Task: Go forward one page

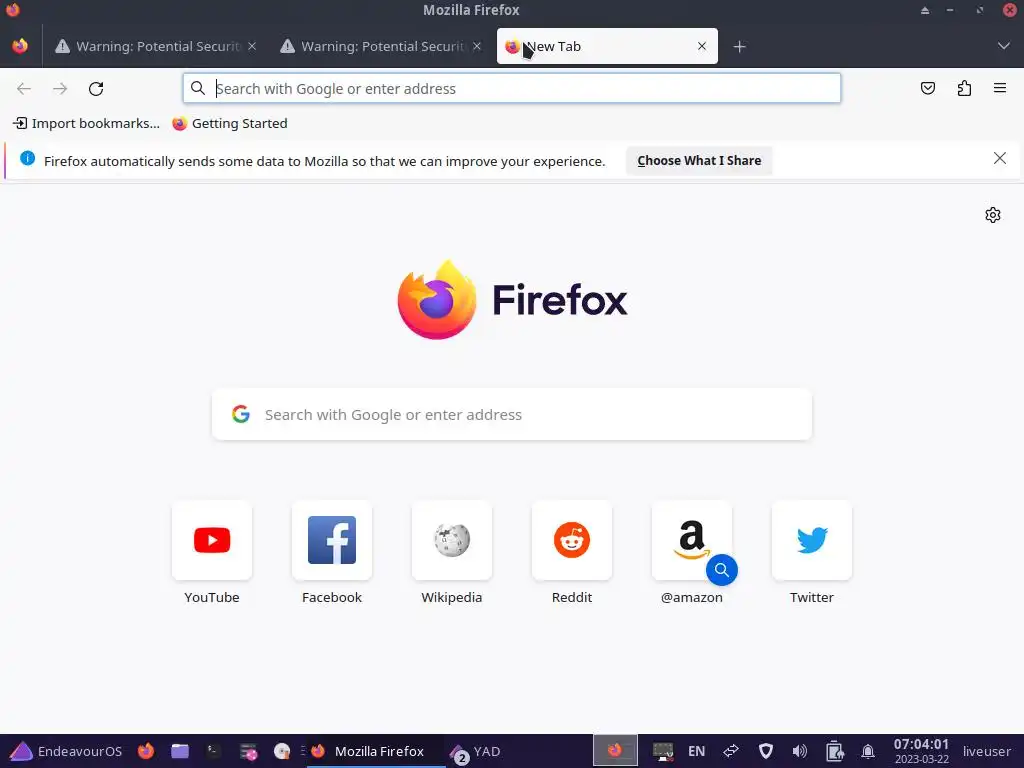Action: pyautogui.click(x=60, y=89)
